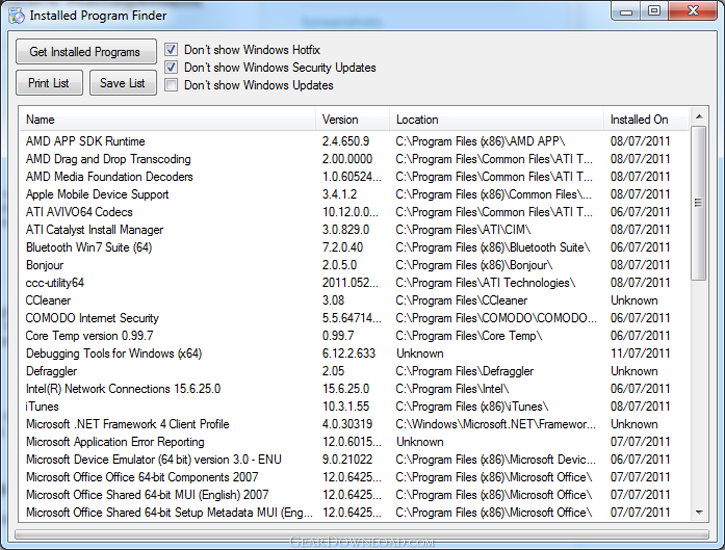This screenshot has width=725, height=550.
Task: Select AMD Drag and Drop Transcoding
Action: [355, 159]
